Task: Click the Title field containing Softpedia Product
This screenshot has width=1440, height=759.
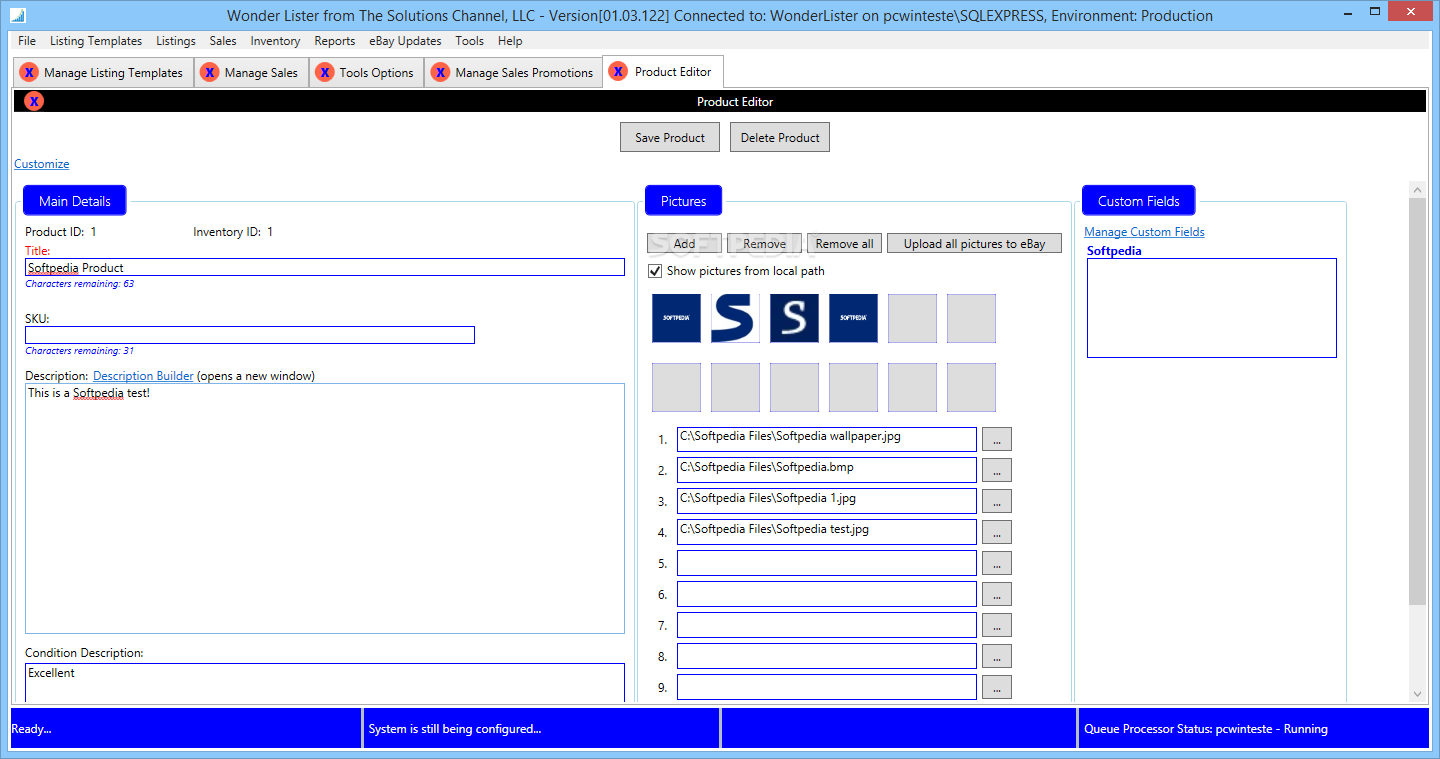Action: pyautogui.click(x=325, y=267)
